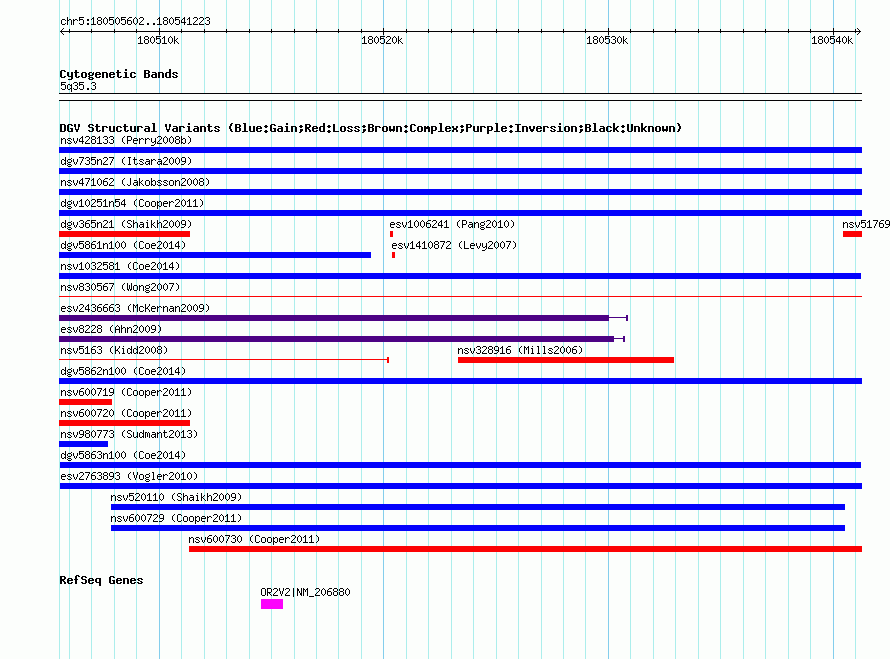
Task: Click the short blue nsv980773 (Sudmant2013) bar
Action: click(x=83, y=444)
